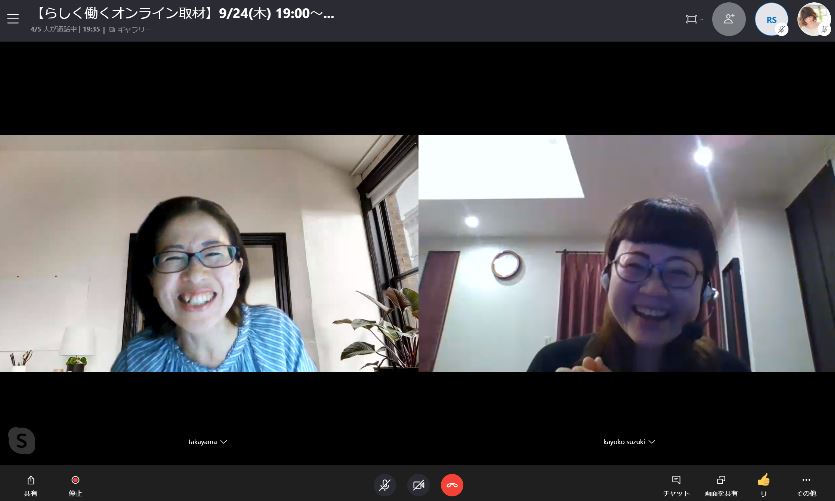The width and height of the screenshot is (835, 501).
Task: Toggle the microphone mute button
Action: click(x=384, y=485)
